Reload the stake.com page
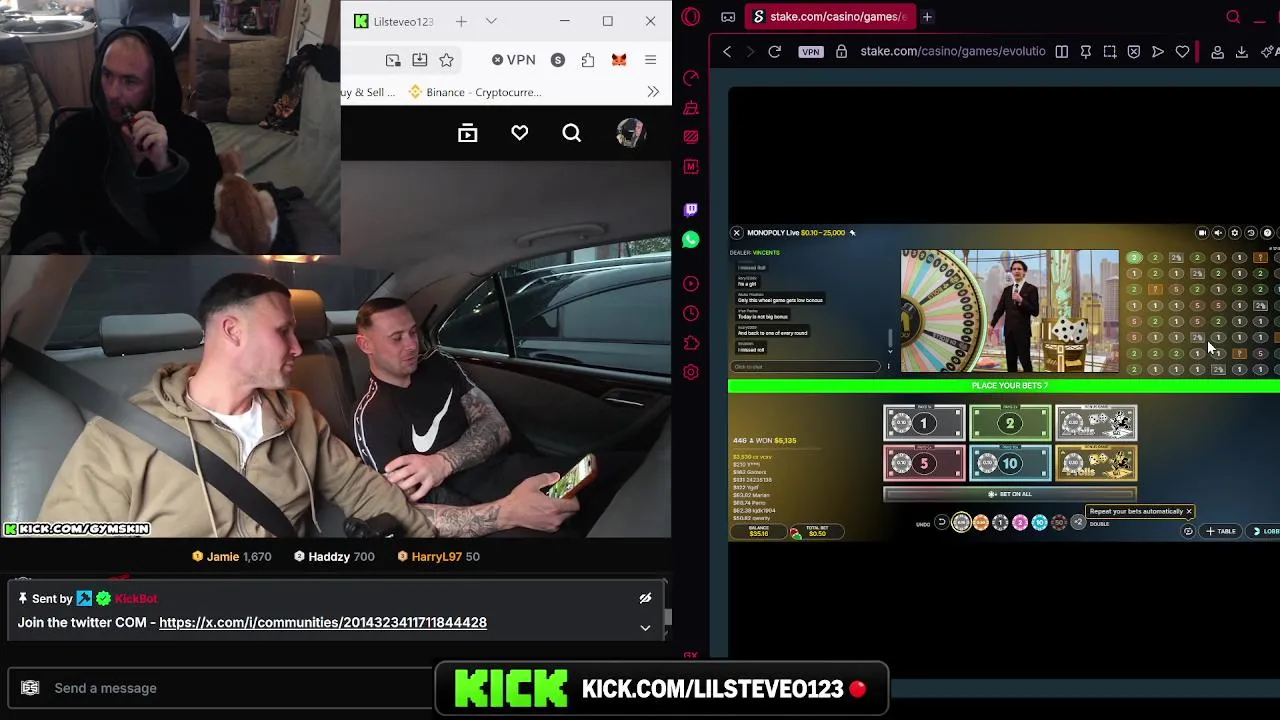 774,51
